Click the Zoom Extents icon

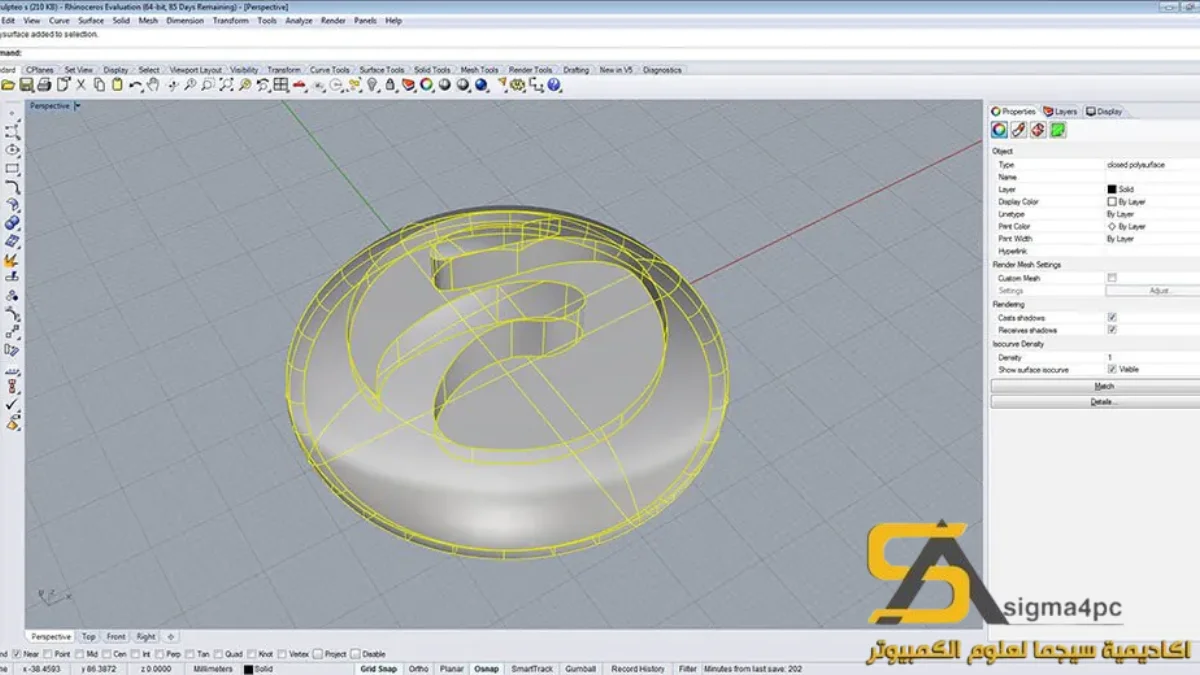(x=227, y=85)
